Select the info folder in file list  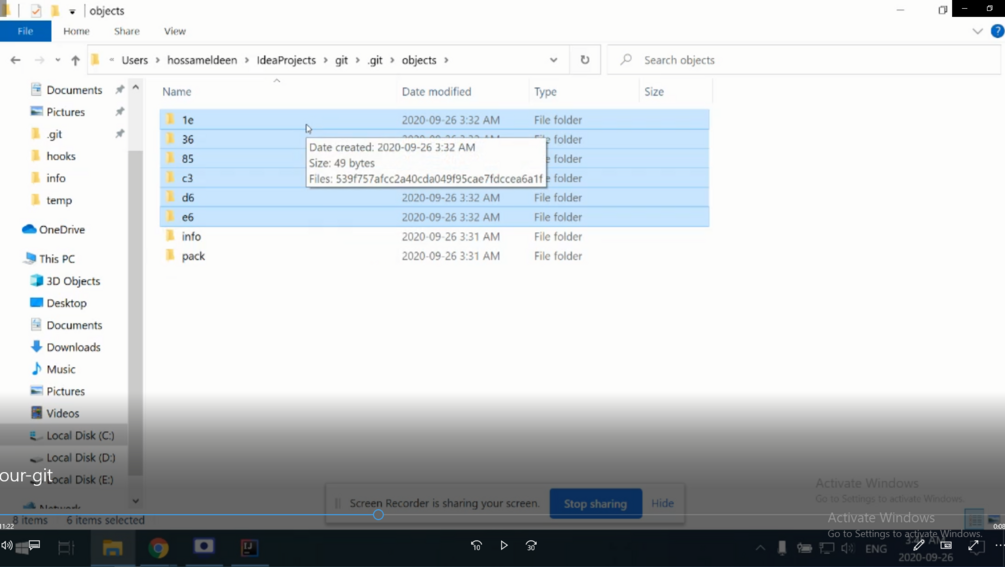435,236
